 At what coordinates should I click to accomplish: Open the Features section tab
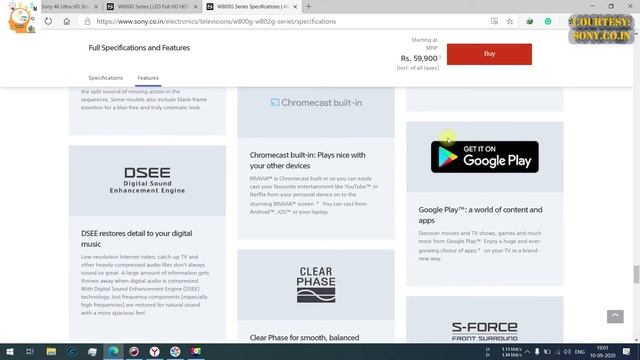[x=148, y=78]
